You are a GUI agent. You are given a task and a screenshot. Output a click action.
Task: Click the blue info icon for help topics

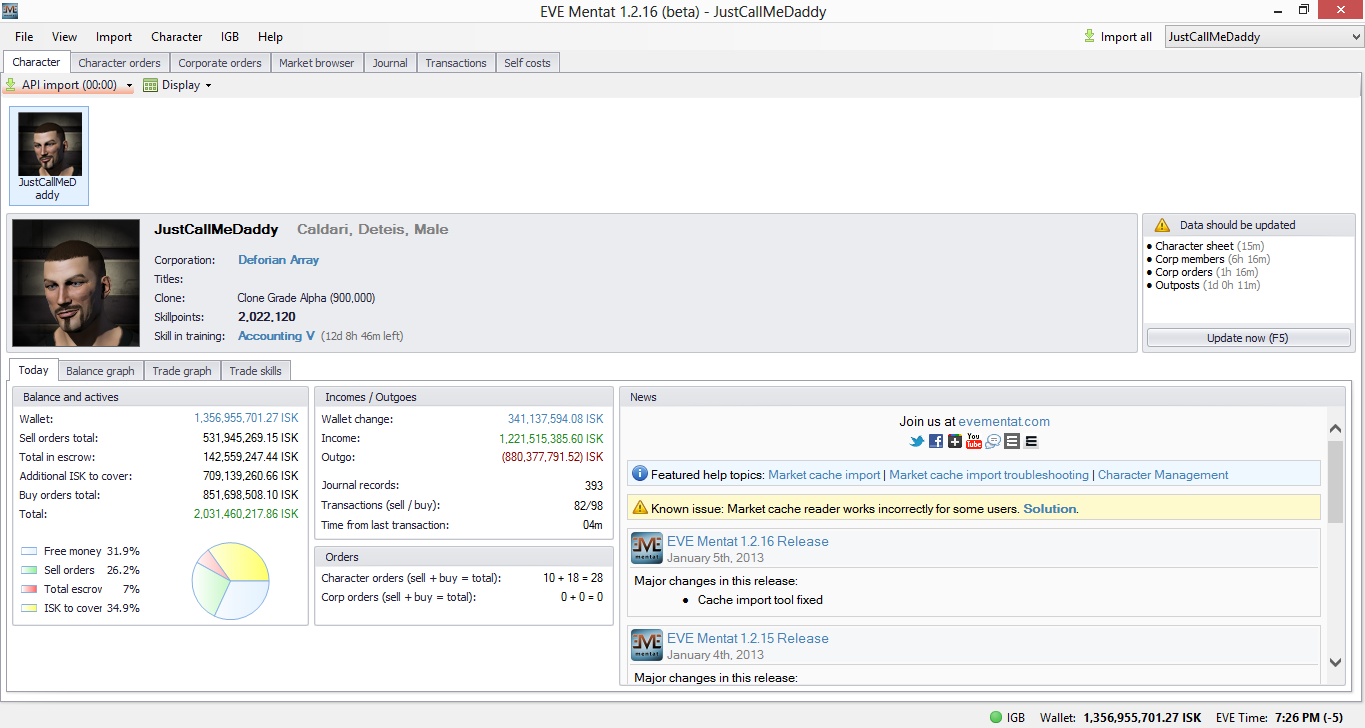[x=640, y=474]
